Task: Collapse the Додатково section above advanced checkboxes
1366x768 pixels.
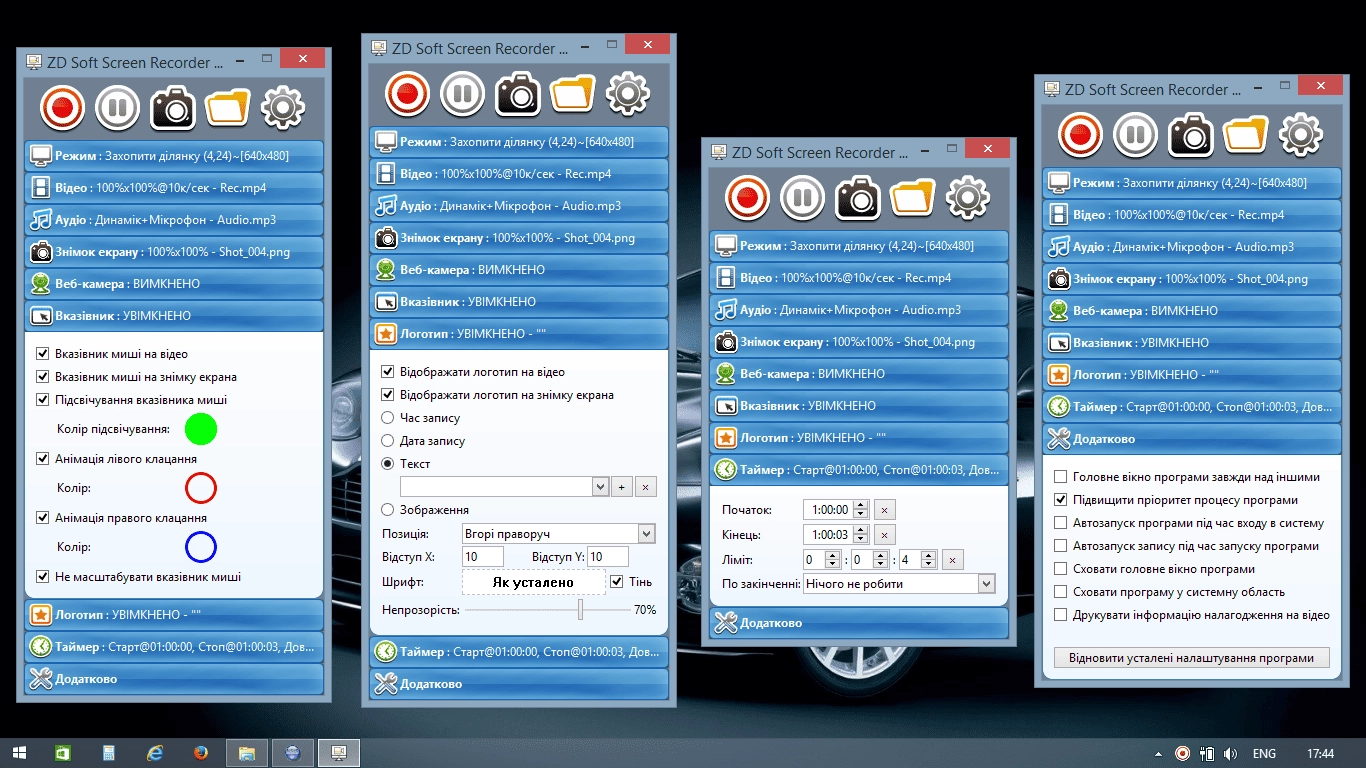Action: [x=1192, y=439]
